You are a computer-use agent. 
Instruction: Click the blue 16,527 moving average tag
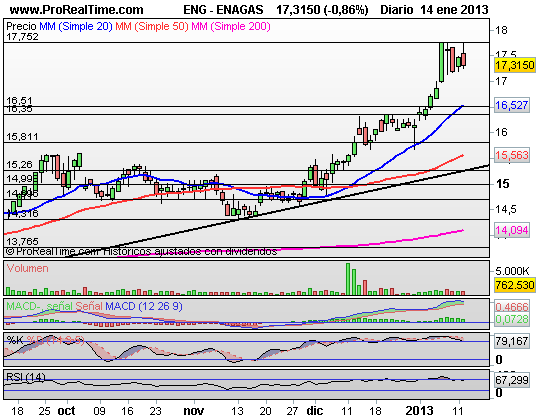511,105
